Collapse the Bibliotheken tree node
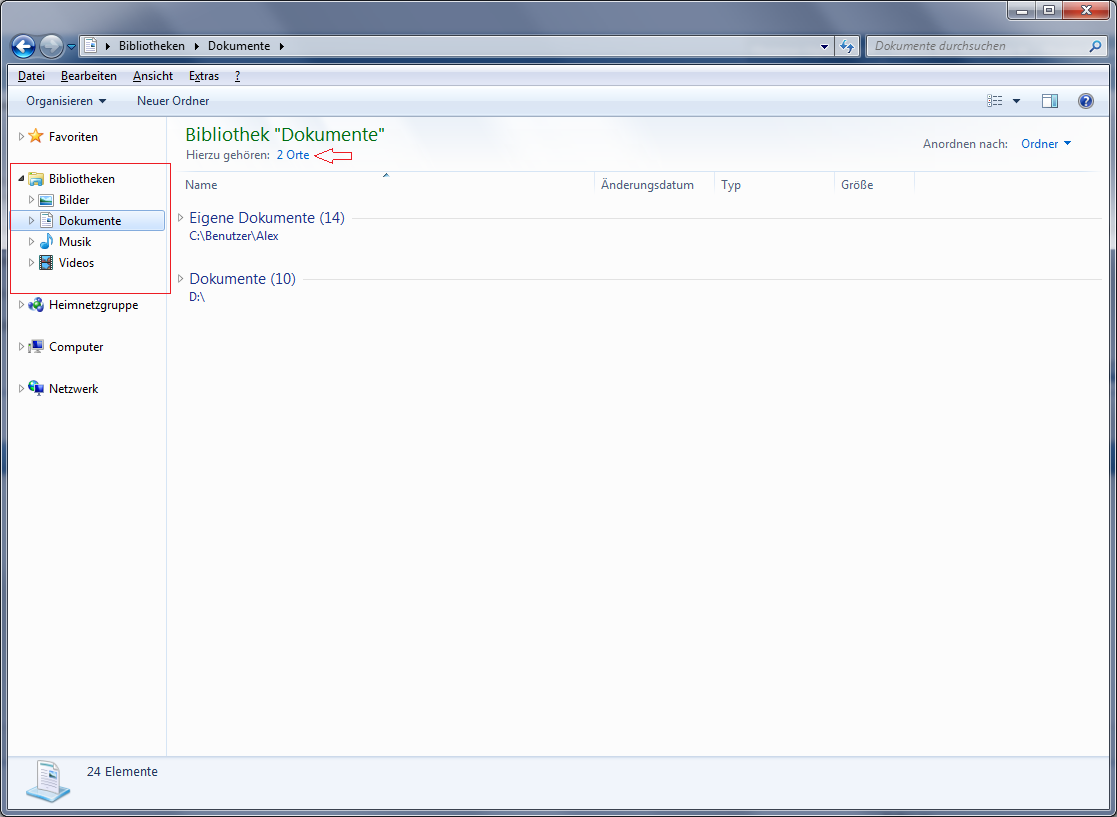 tap(21, 179)
